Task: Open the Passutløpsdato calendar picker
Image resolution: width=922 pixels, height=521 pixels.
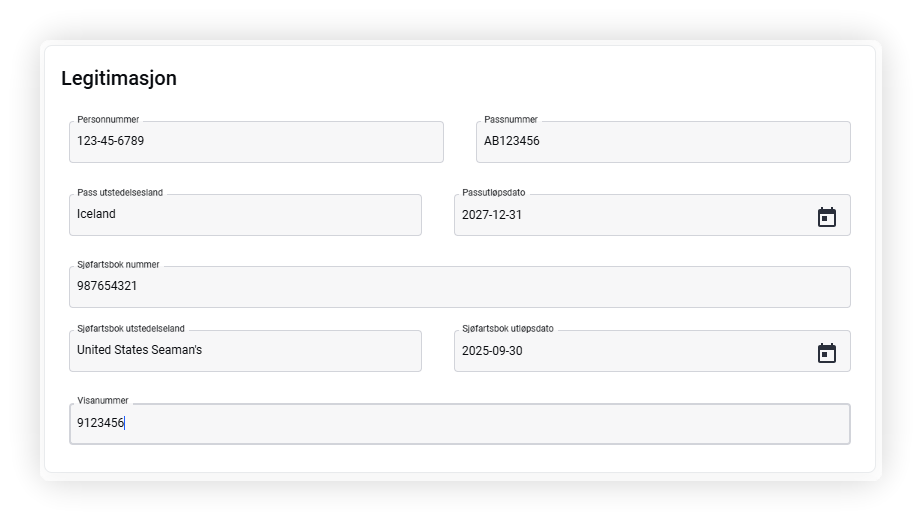Action: 826,217
